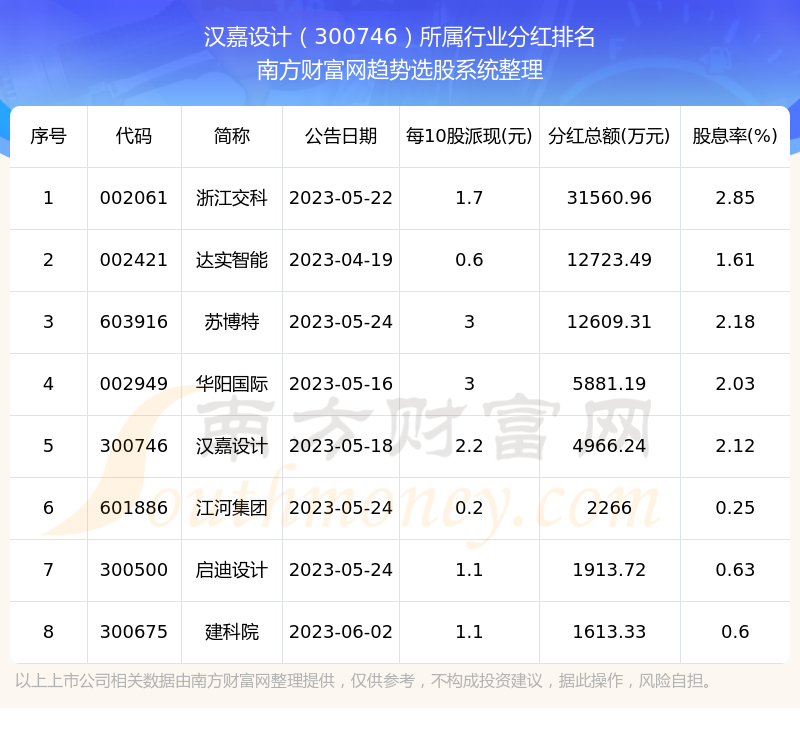Select stock code 603916
Screen dimensions: 800x730
tap(134, 322)
